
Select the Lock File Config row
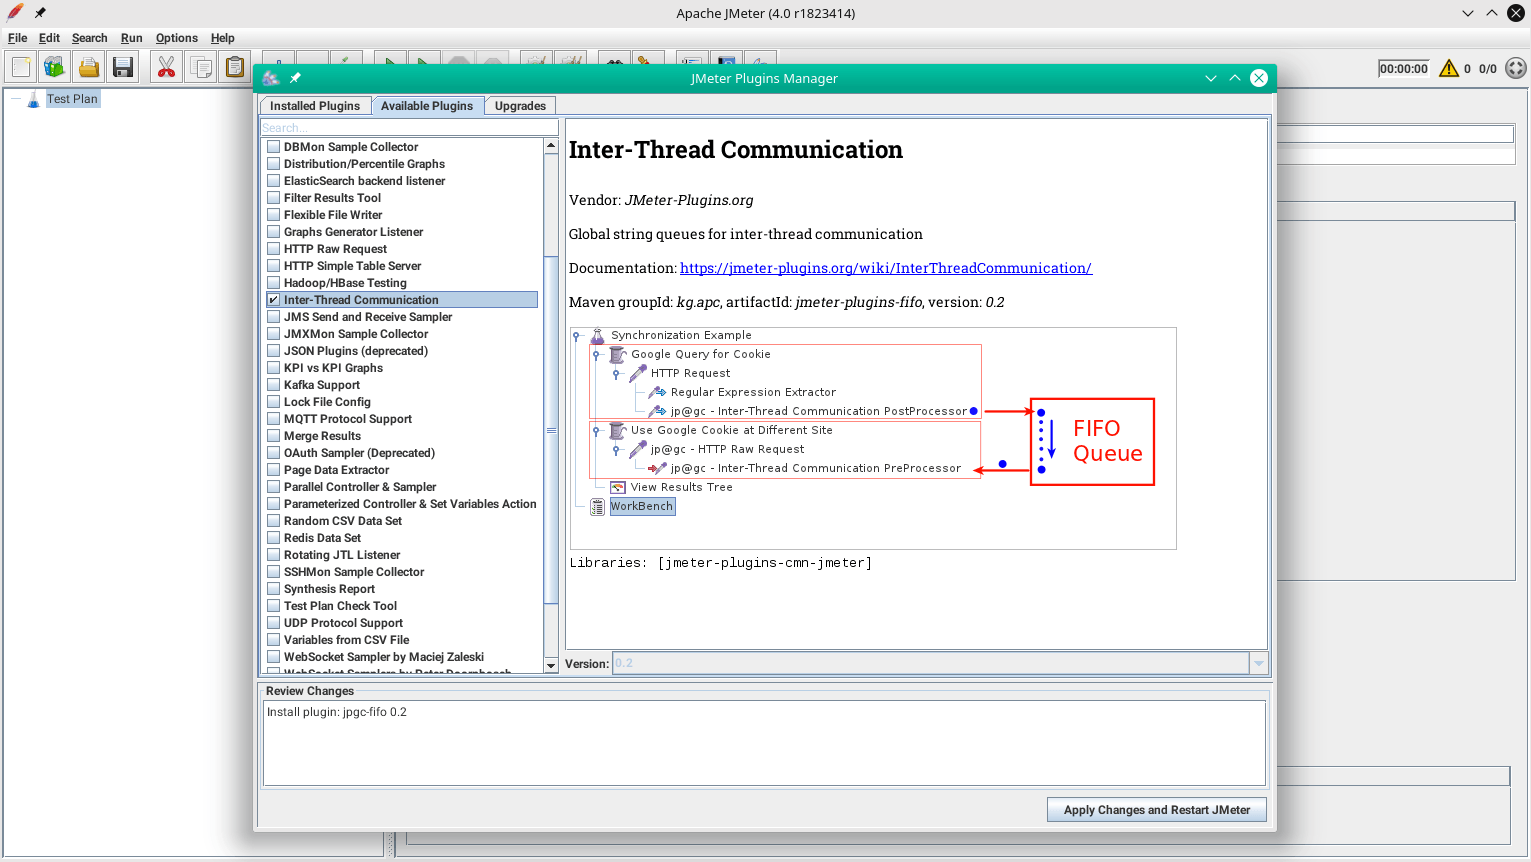click(x=402, y=402)
